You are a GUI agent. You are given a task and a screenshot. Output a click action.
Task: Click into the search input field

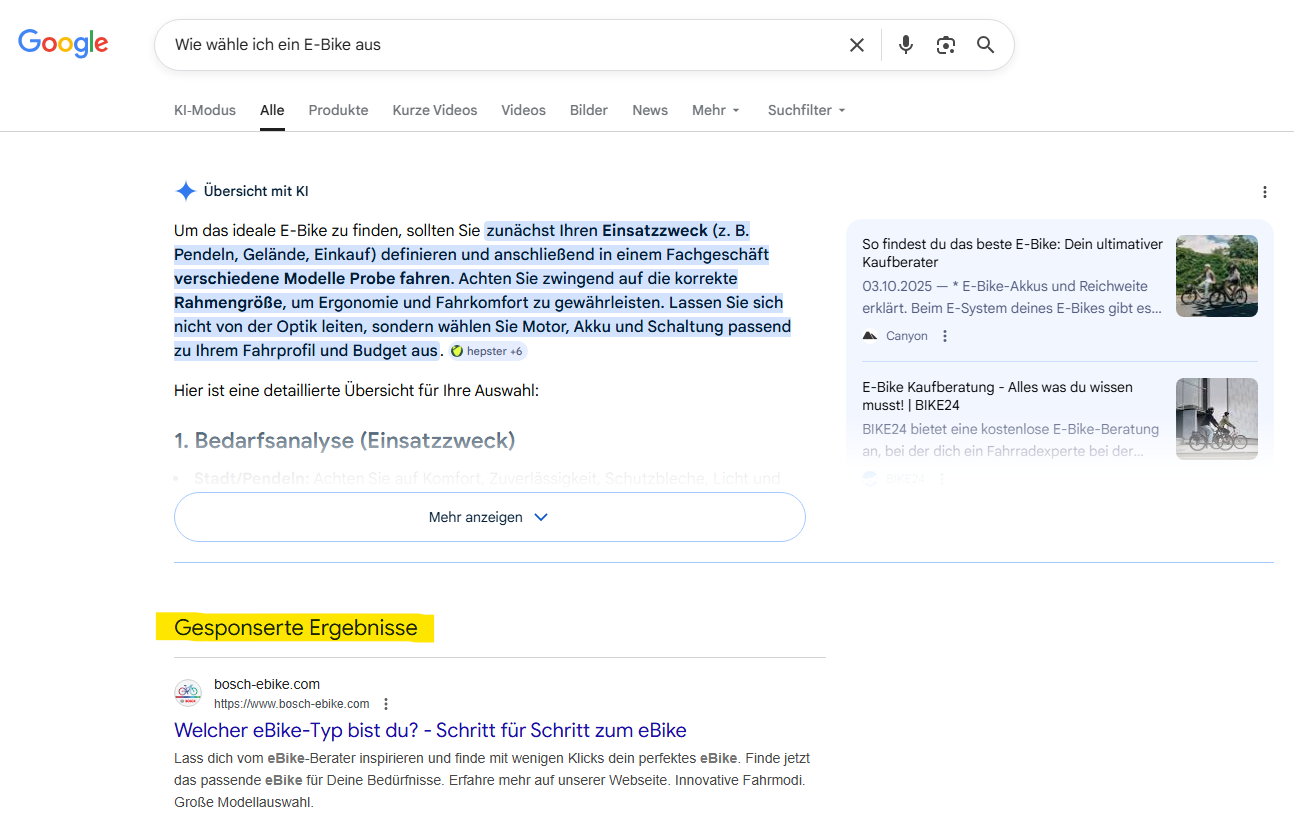500,45
